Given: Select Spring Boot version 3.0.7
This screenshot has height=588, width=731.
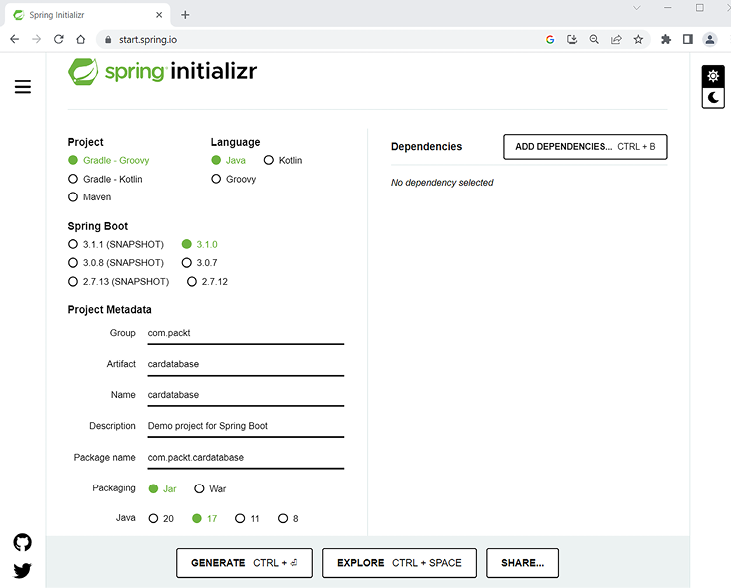Looking at the screenshot, I should (187, 262).
